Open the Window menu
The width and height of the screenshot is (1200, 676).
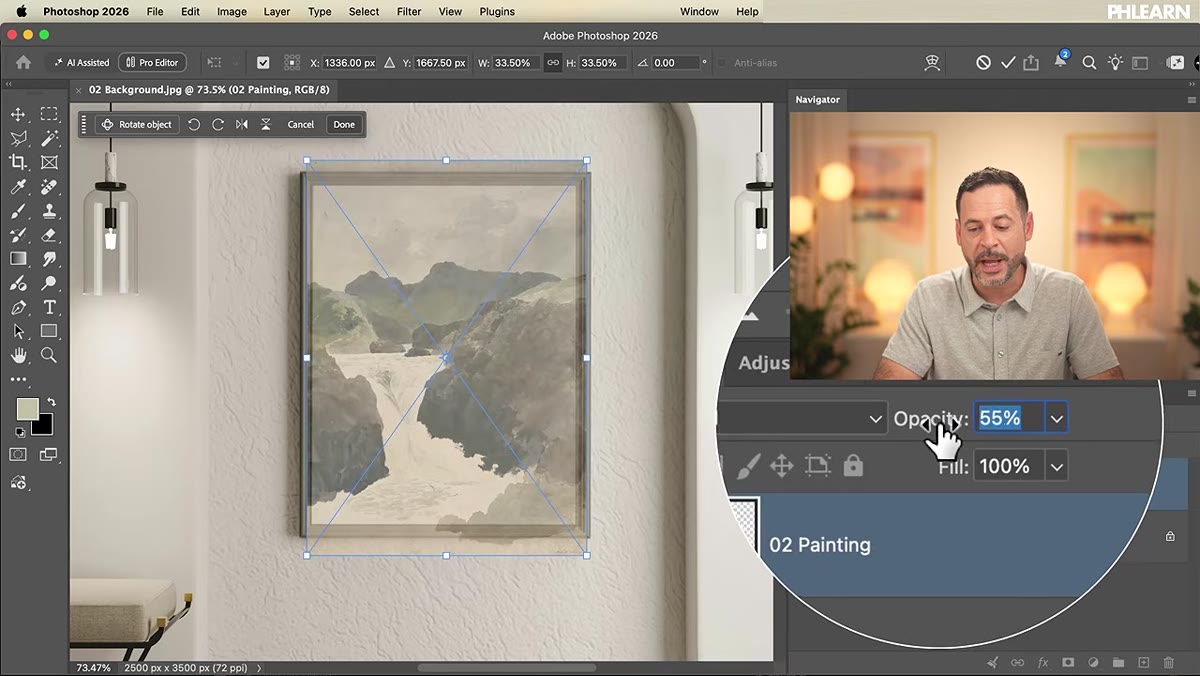click(x=699, y=12)
